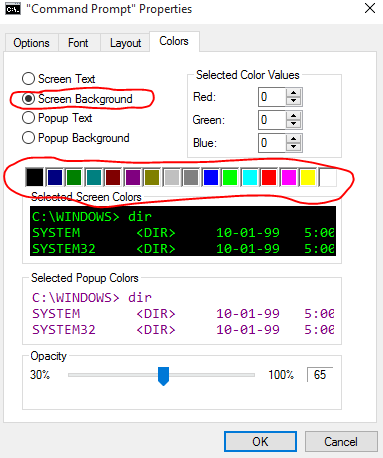The width and height of the screenshot is (383, 458).
Task: Pick the purple color swatch
Action: click(132, 177)
